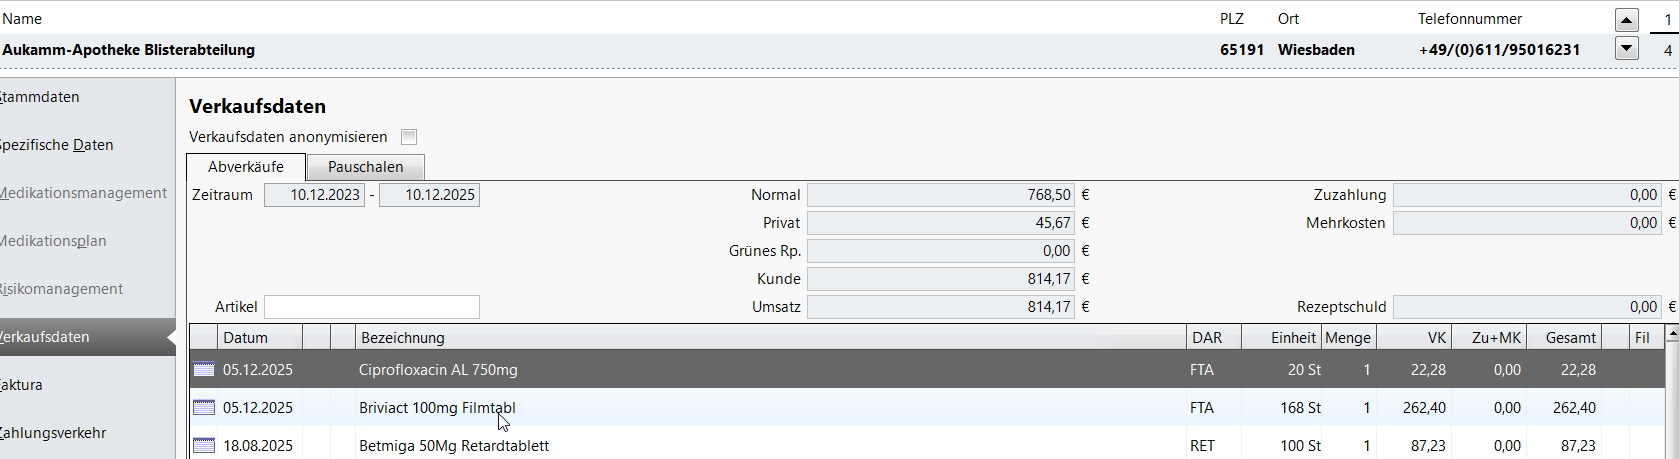Click the Zeitraum start date field
The width and height of the screenshot is (1679, 459).
click(x=314, y=195)
